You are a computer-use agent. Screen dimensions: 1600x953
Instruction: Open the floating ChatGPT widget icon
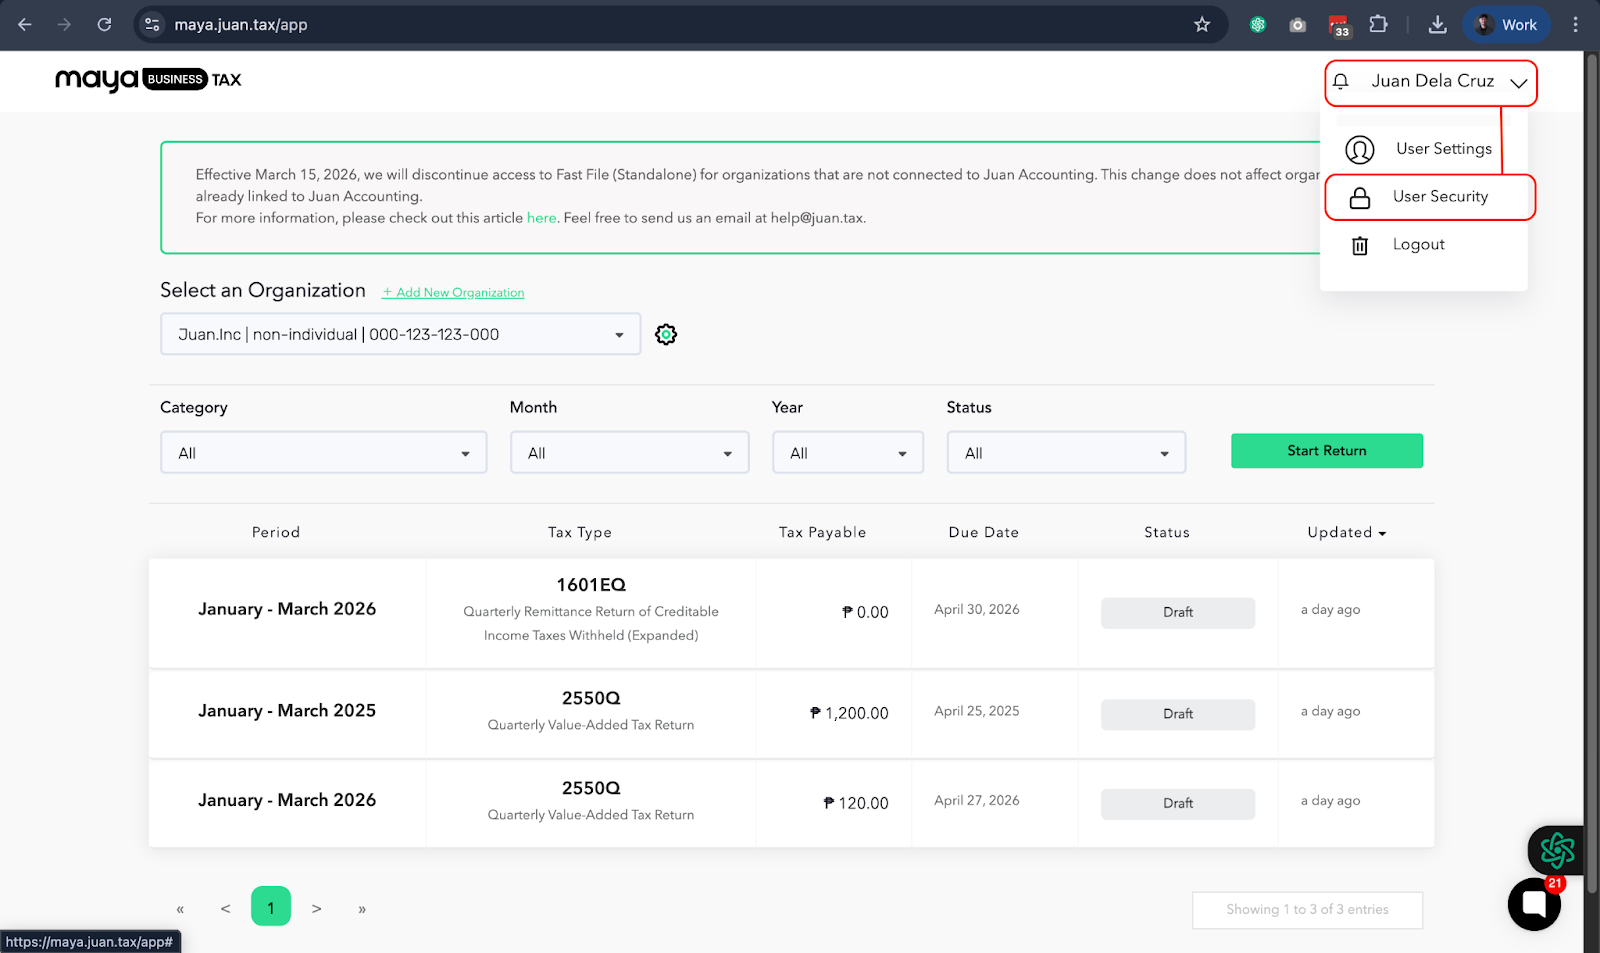click(x=1557, y=851)
